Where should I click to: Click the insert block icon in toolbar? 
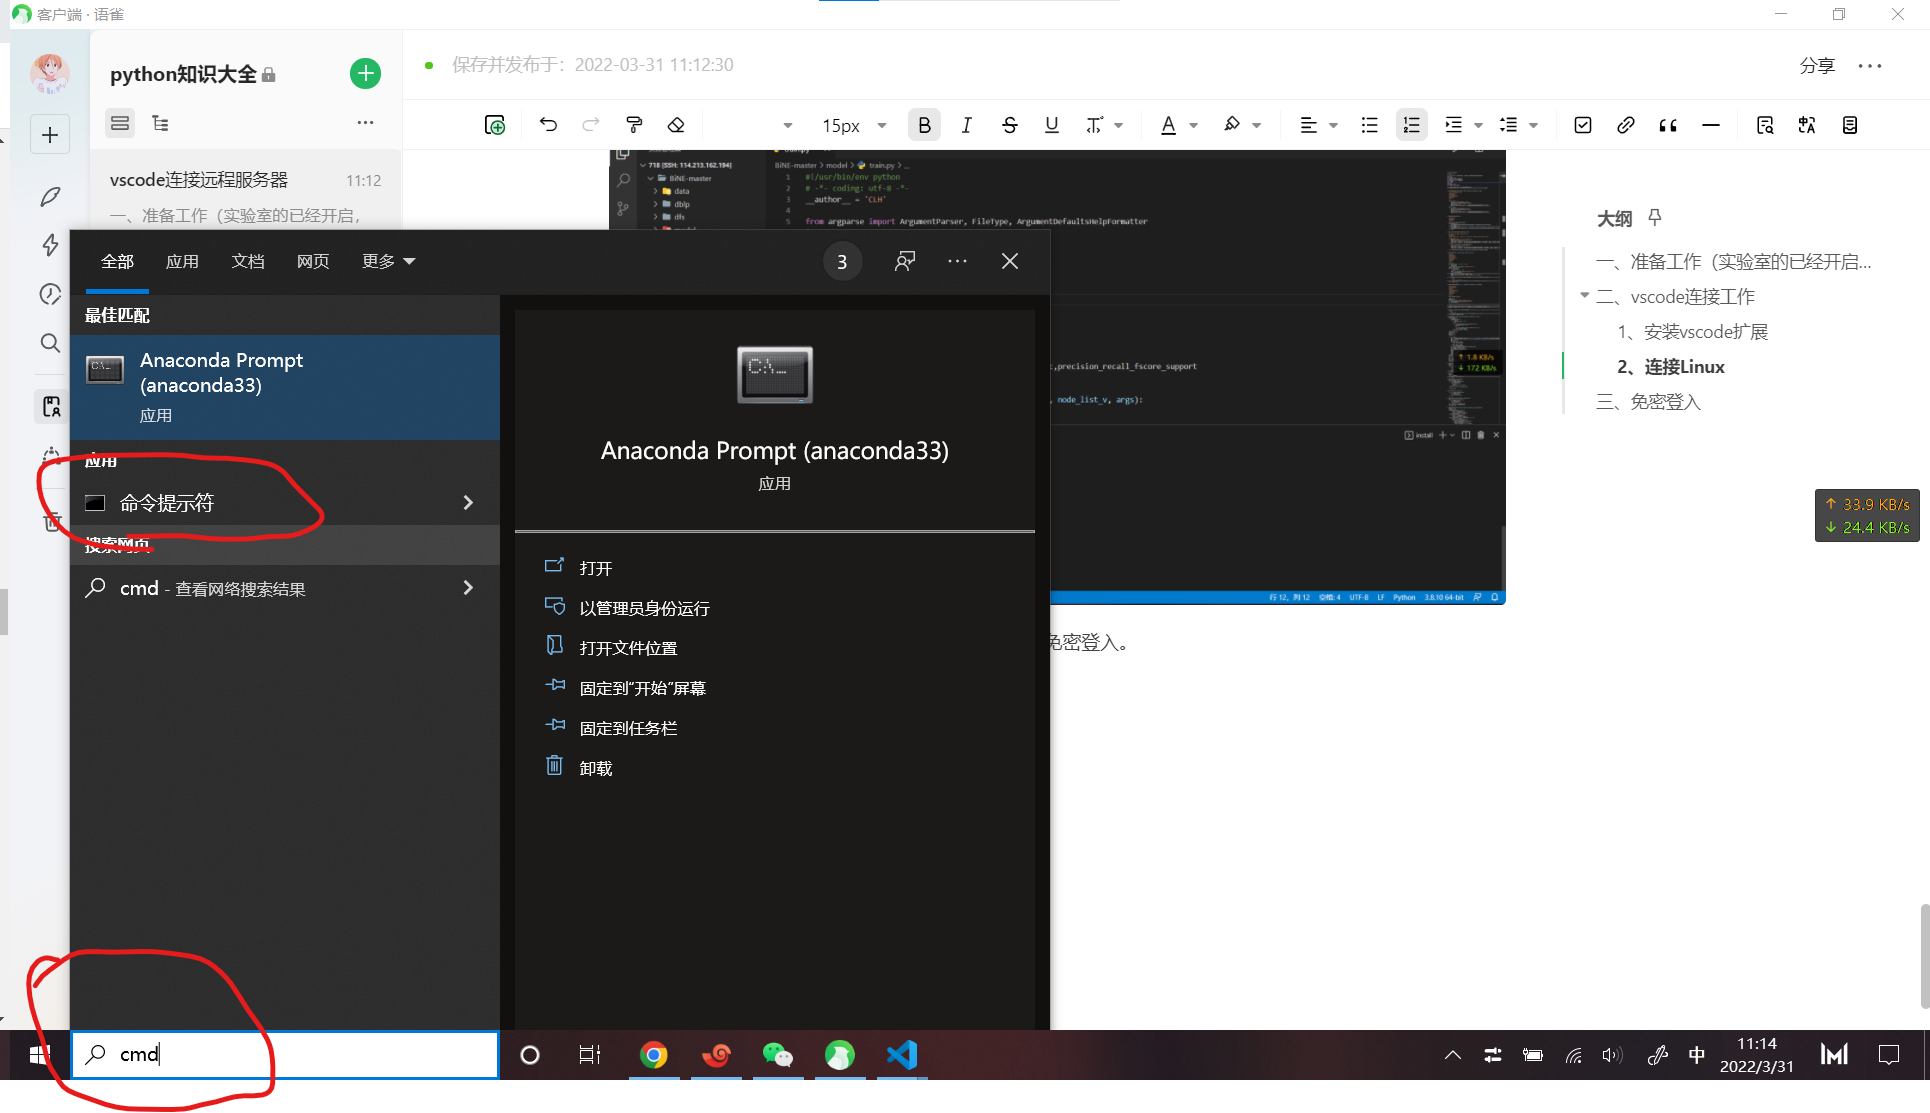[494, 125]
